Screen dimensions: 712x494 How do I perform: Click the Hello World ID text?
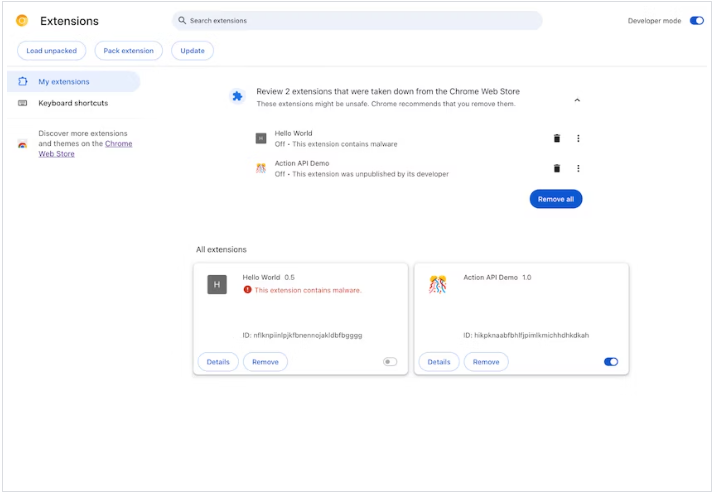[x=302, y=336]
